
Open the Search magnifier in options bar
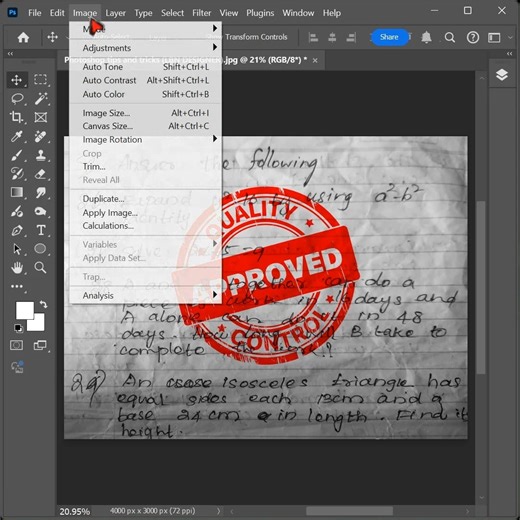pyautogui.click(x=450, y=37)
